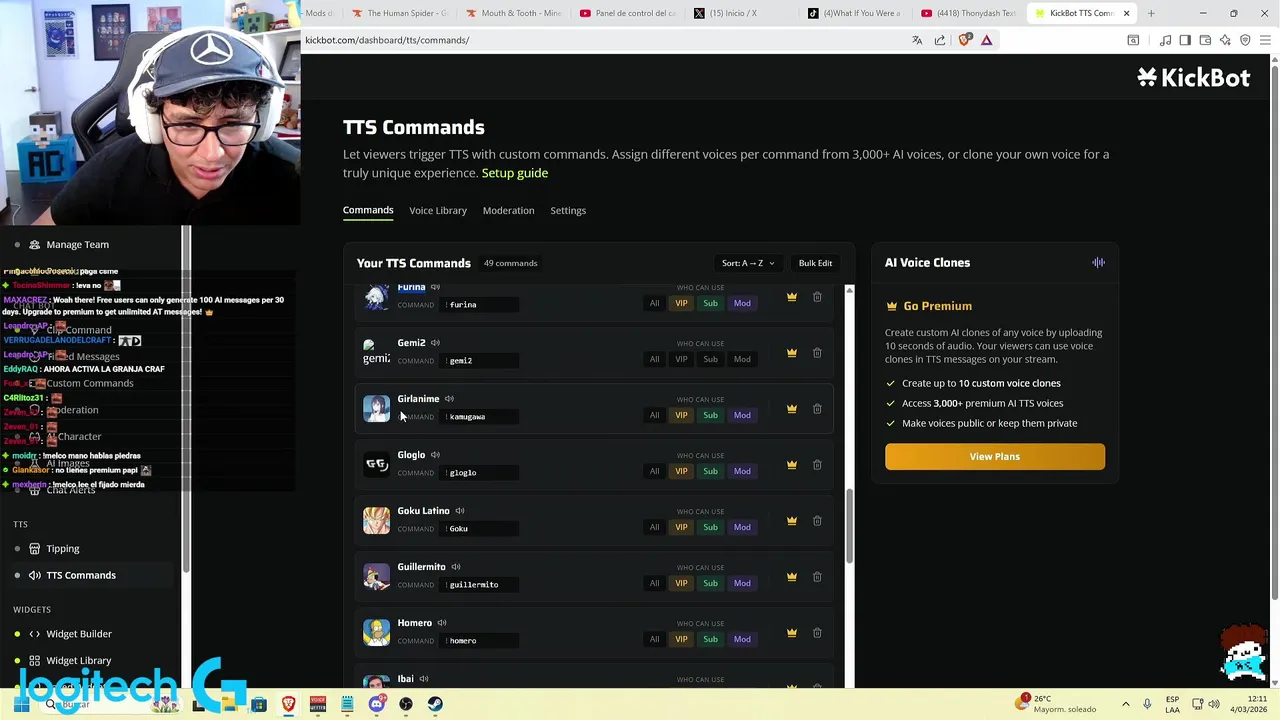Click the crown icon on Goku Latino row
The image size is (1280, 720).
791,521
